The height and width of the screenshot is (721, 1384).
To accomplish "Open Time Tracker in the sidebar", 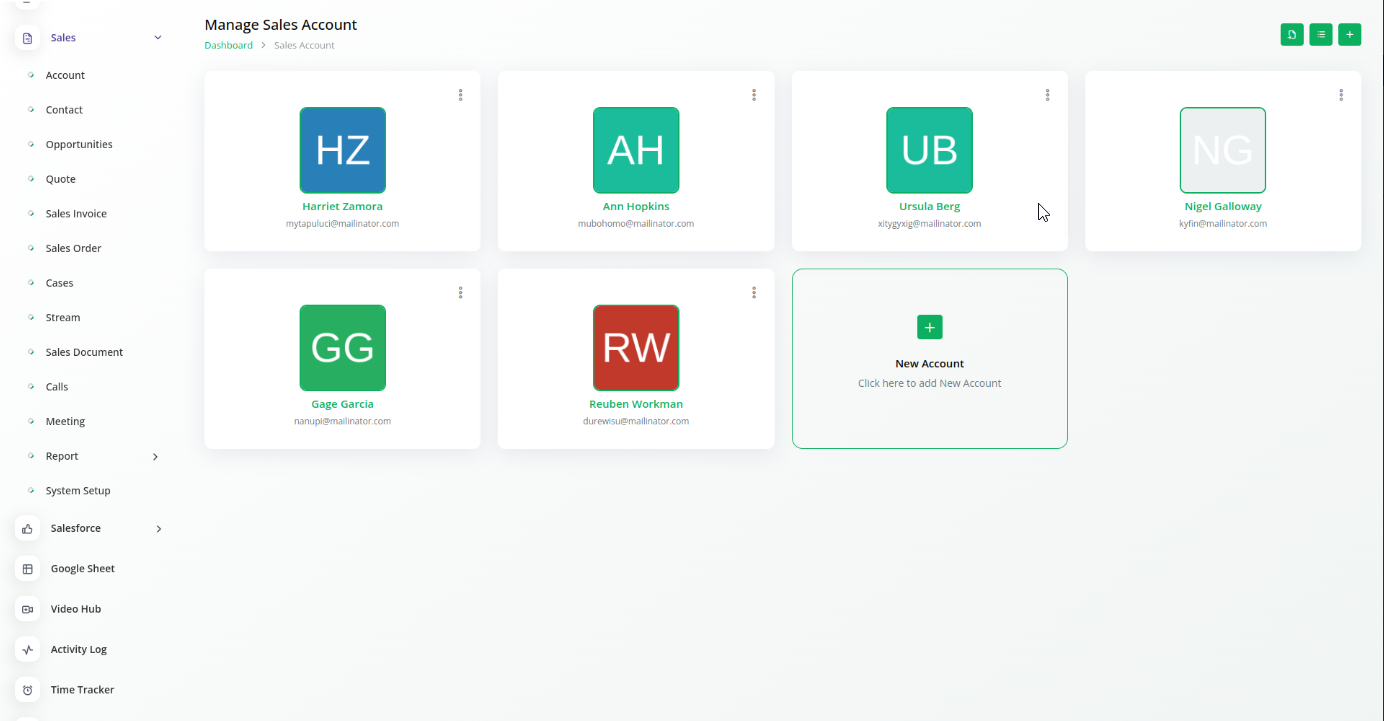I will pyautogui.click(x=82, y=690).
